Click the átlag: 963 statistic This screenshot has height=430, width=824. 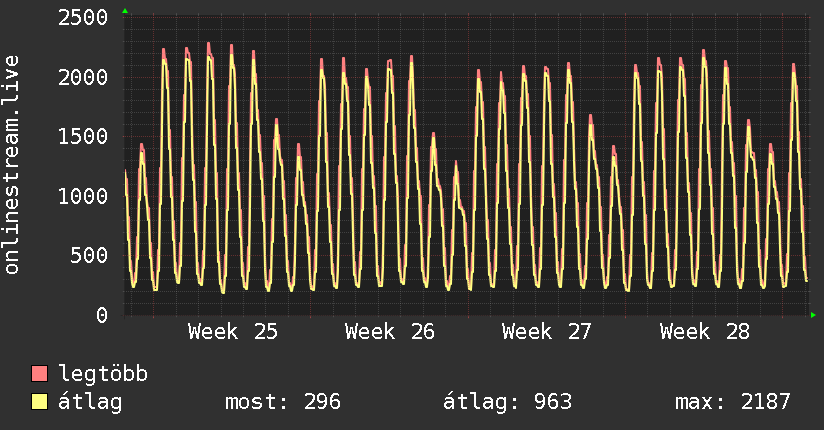click(x=508, y=402)
